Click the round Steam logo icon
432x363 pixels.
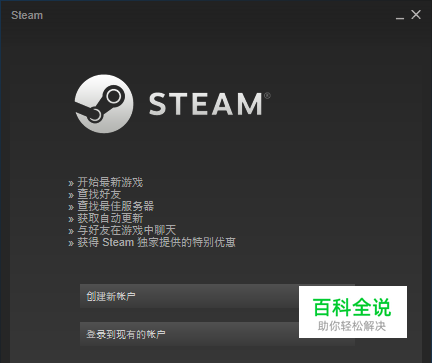click(104, 104)
